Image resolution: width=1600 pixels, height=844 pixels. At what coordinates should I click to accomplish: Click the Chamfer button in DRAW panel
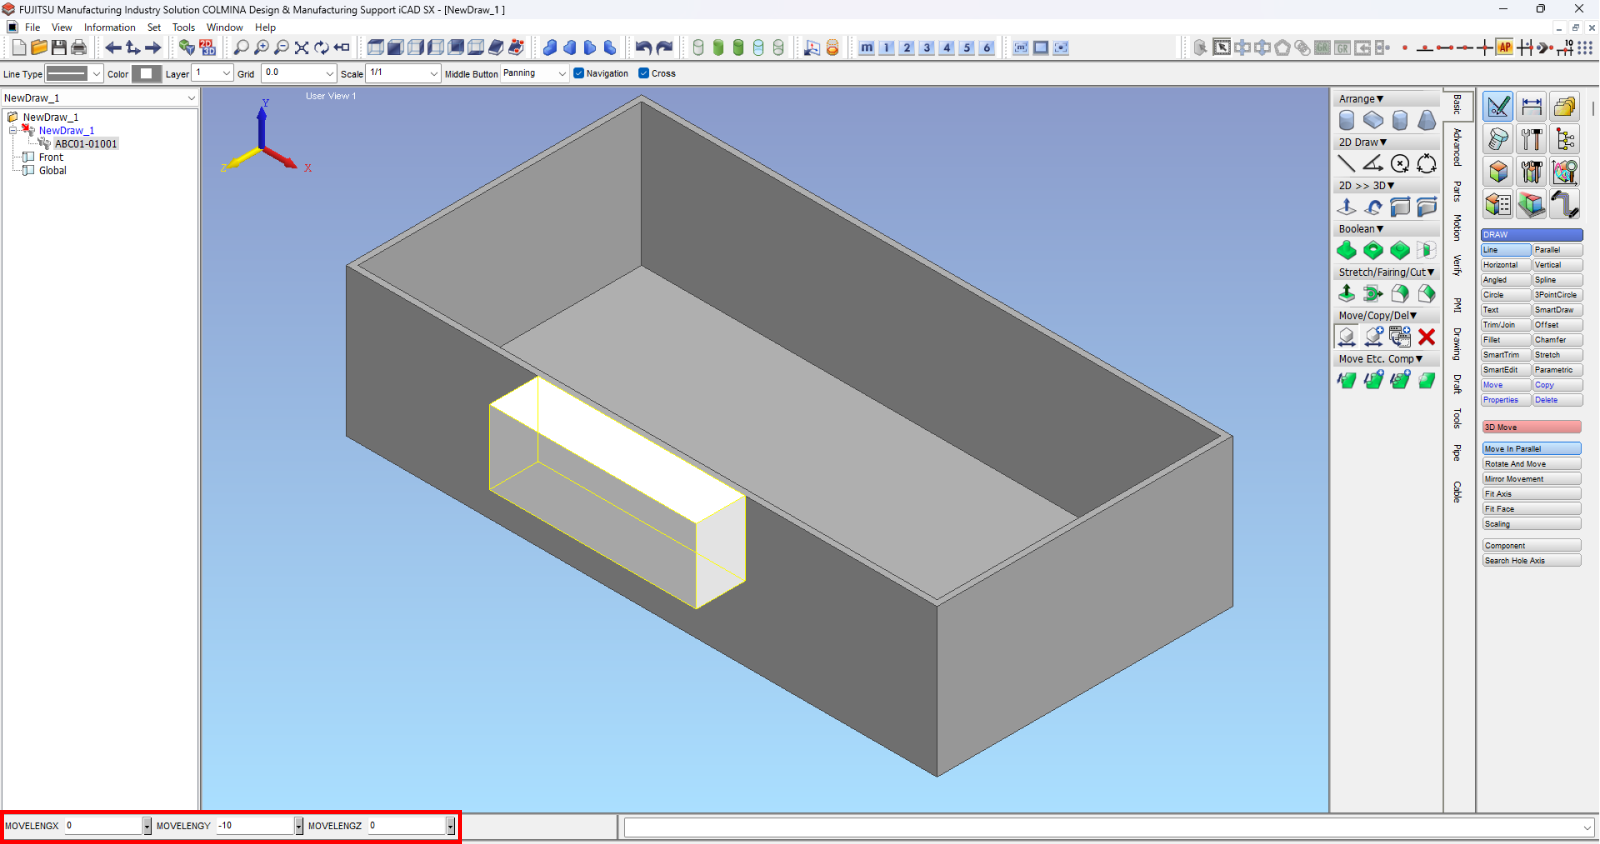click(x=1556, y=340)
